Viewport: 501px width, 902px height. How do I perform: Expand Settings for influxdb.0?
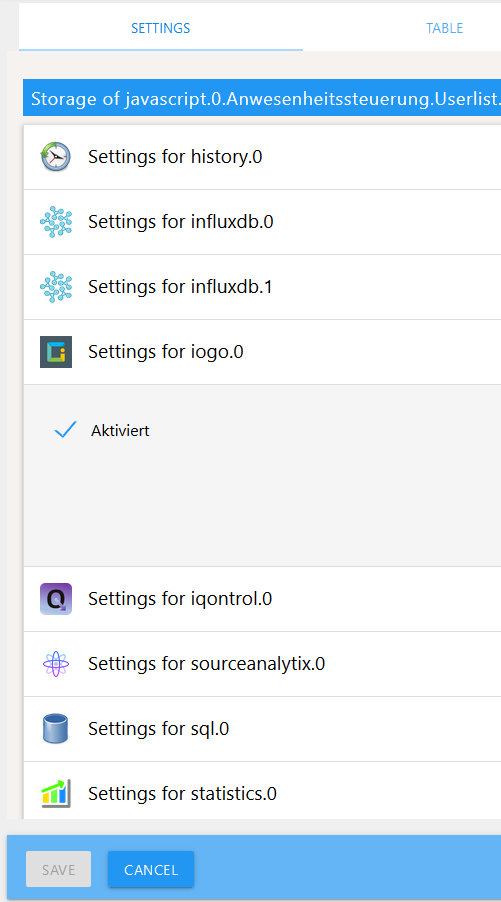point(262,222)
